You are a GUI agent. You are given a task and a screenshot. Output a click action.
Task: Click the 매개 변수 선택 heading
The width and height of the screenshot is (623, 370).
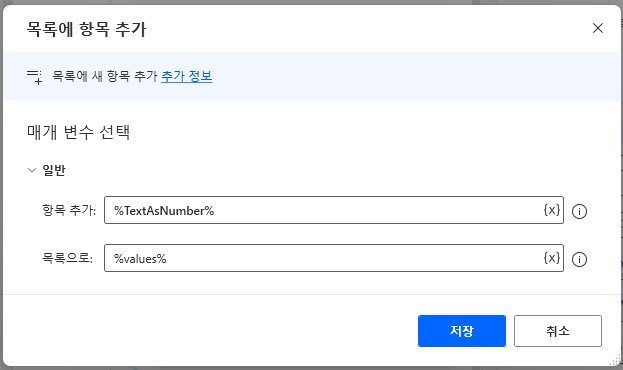(x=78, y=132)
